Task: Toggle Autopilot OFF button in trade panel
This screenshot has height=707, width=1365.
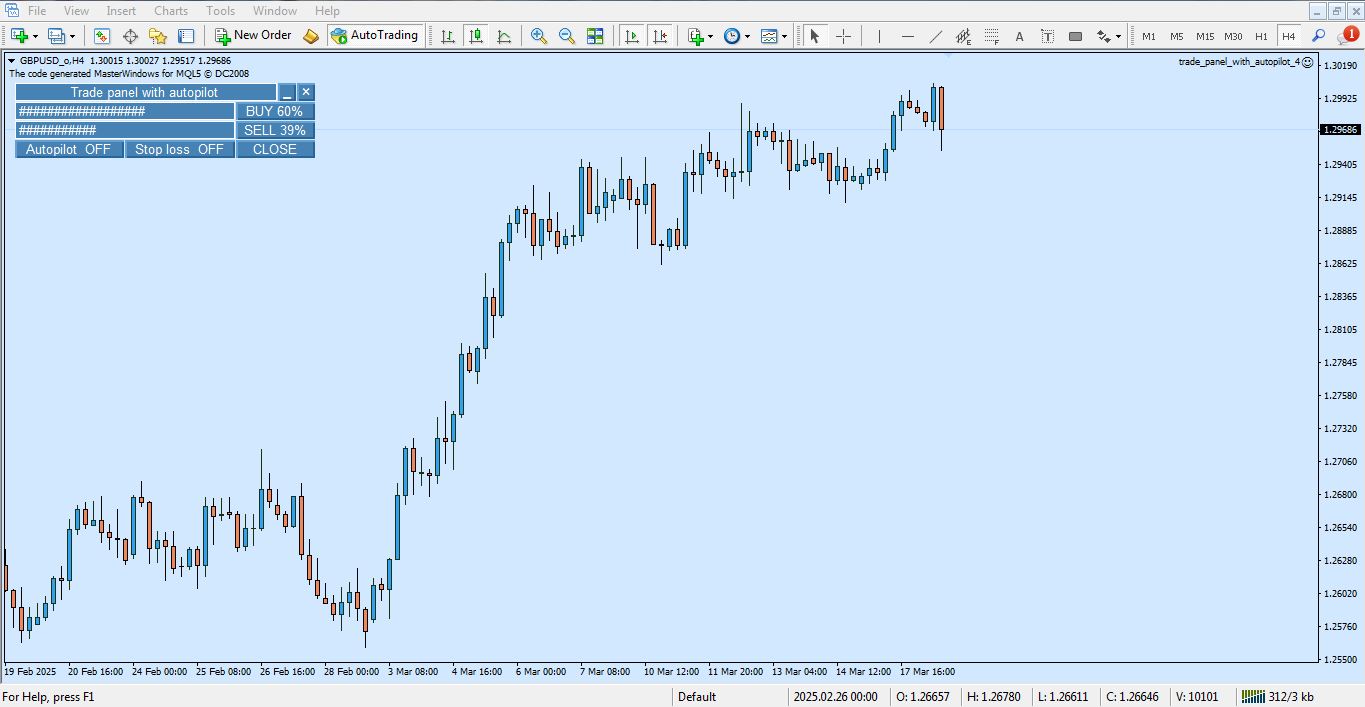Action: tap(68, 149)
